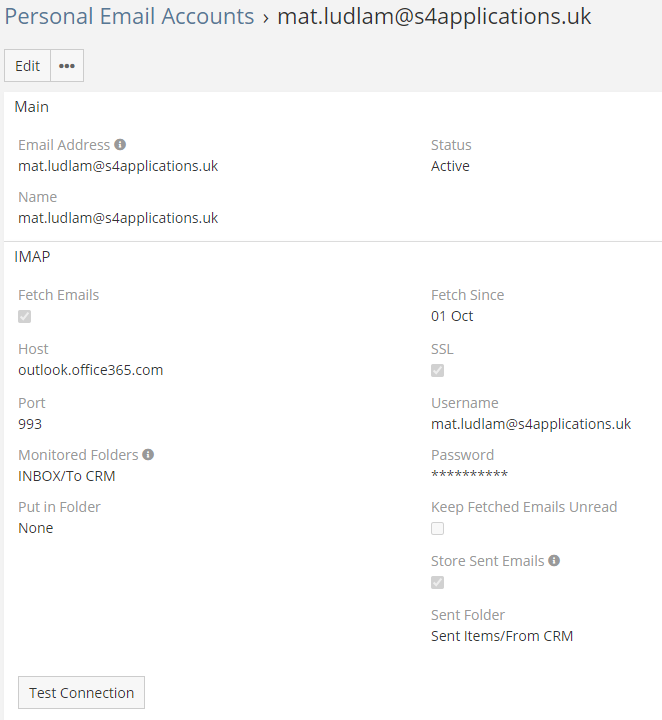Click the Active status value
The image size is (662, 720).
click(450, 166)
